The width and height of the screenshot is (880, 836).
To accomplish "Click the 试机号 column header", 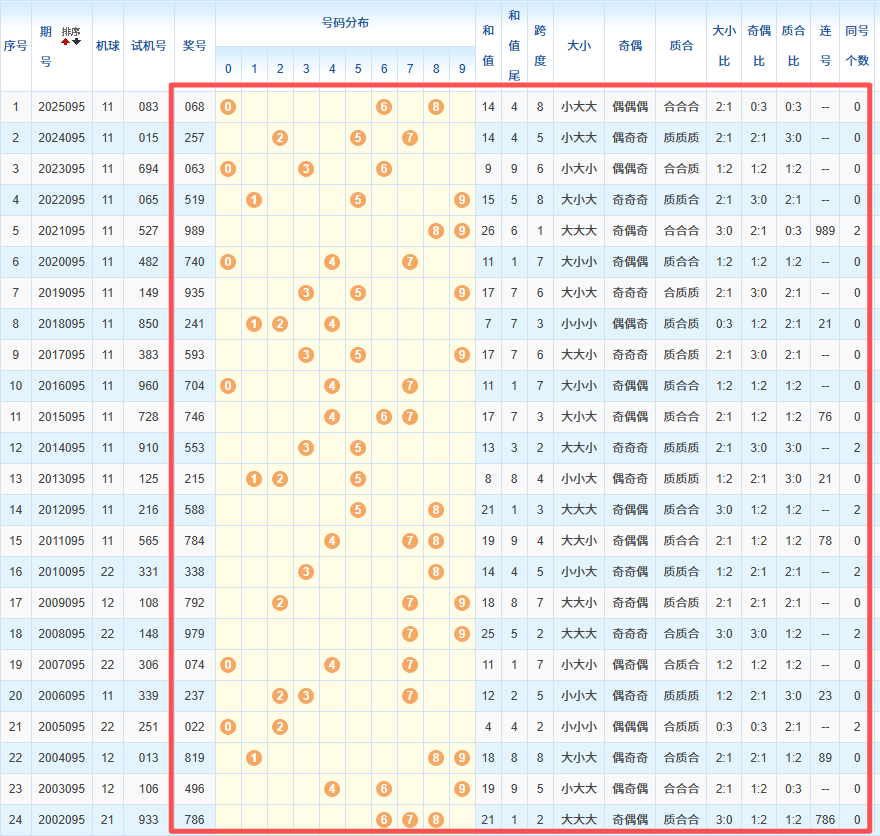I will pyautogui.click(x=149, y=45).
